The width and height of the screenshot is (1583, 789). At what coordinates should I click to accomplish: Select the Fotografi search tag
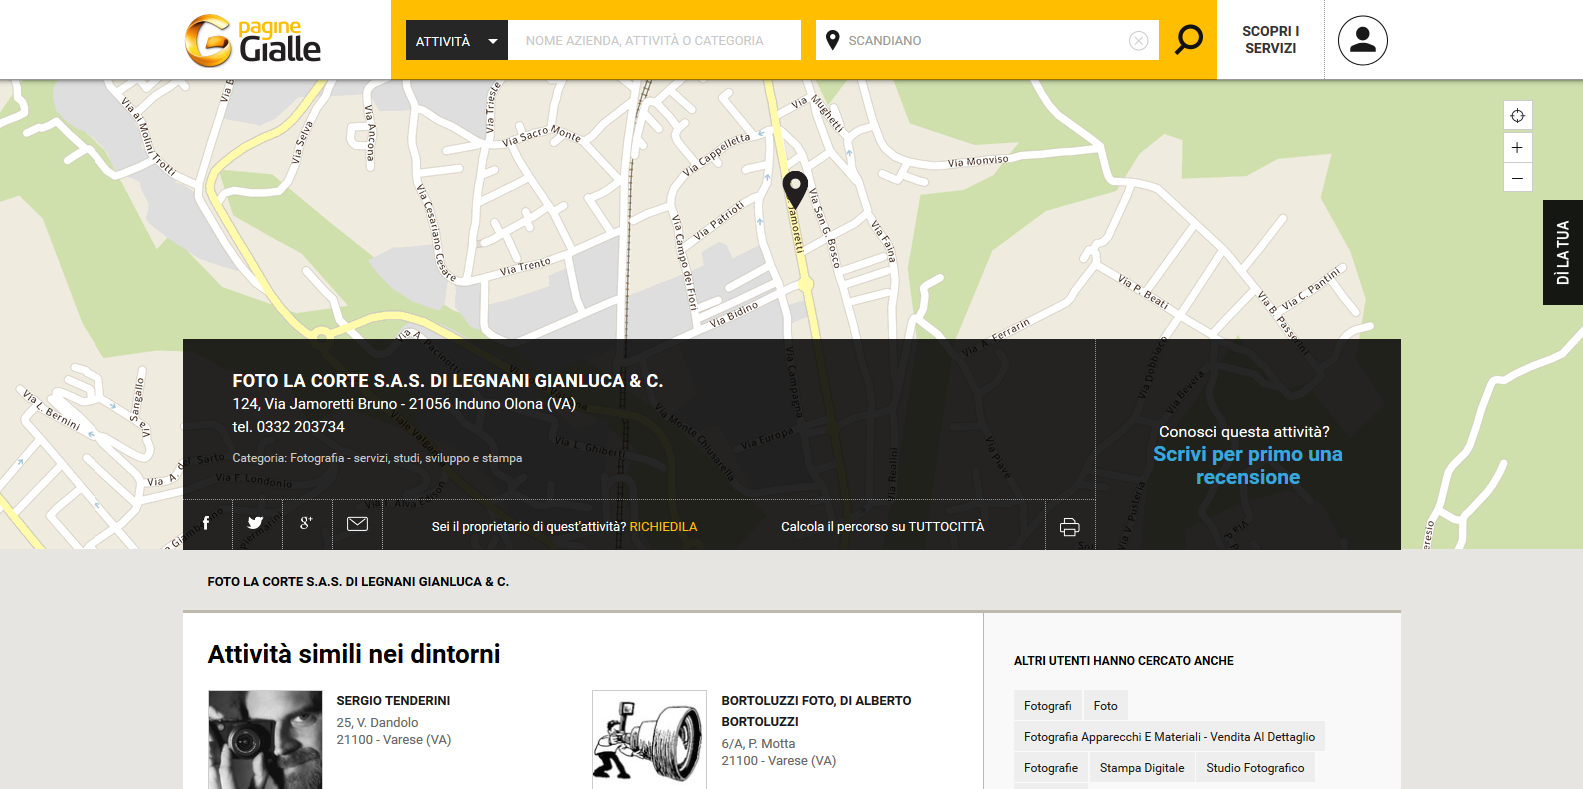(x=1047, y=706)
